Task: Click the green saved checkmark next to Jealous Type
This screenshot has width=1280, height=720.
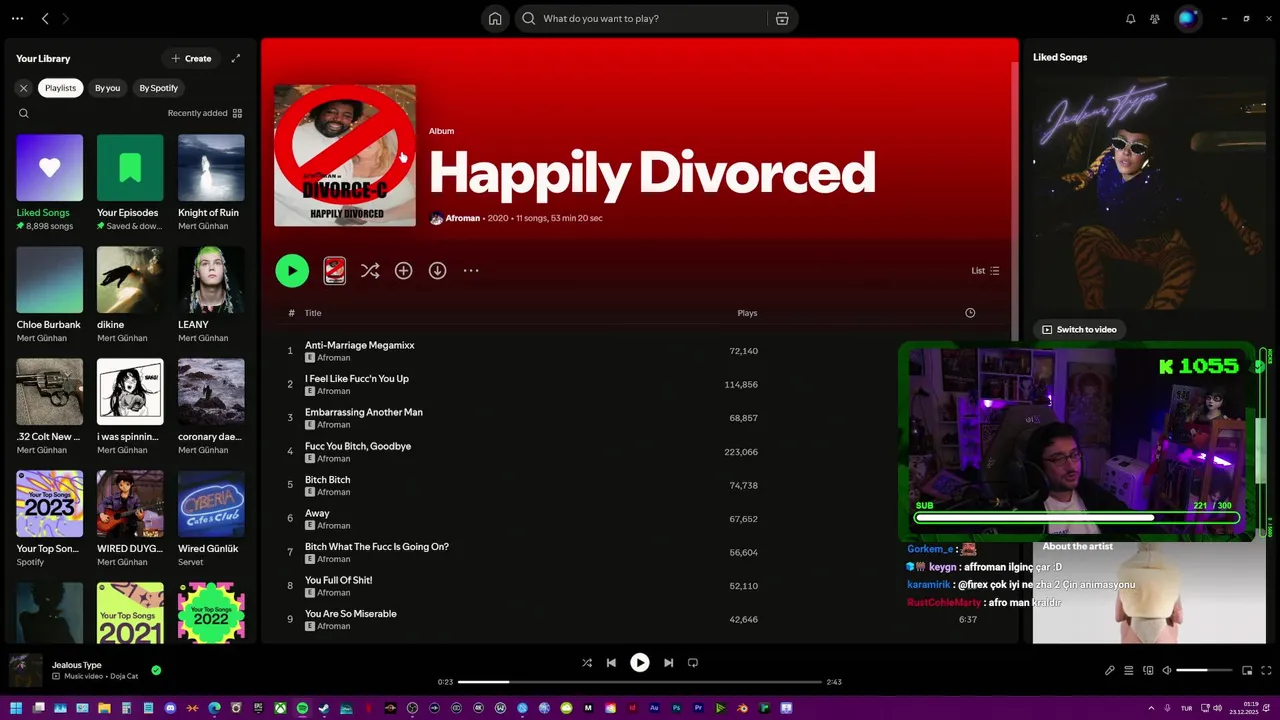Action: coord(156,670)
